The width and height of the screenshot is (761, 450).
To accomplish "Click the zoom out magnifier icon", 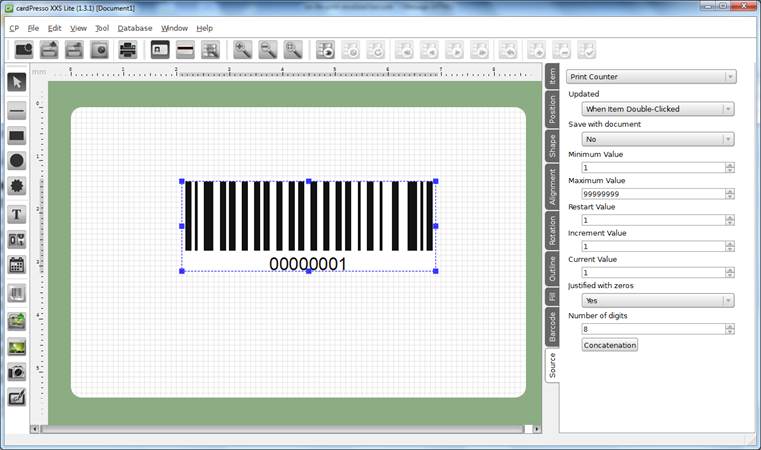I will pos(267,50).
